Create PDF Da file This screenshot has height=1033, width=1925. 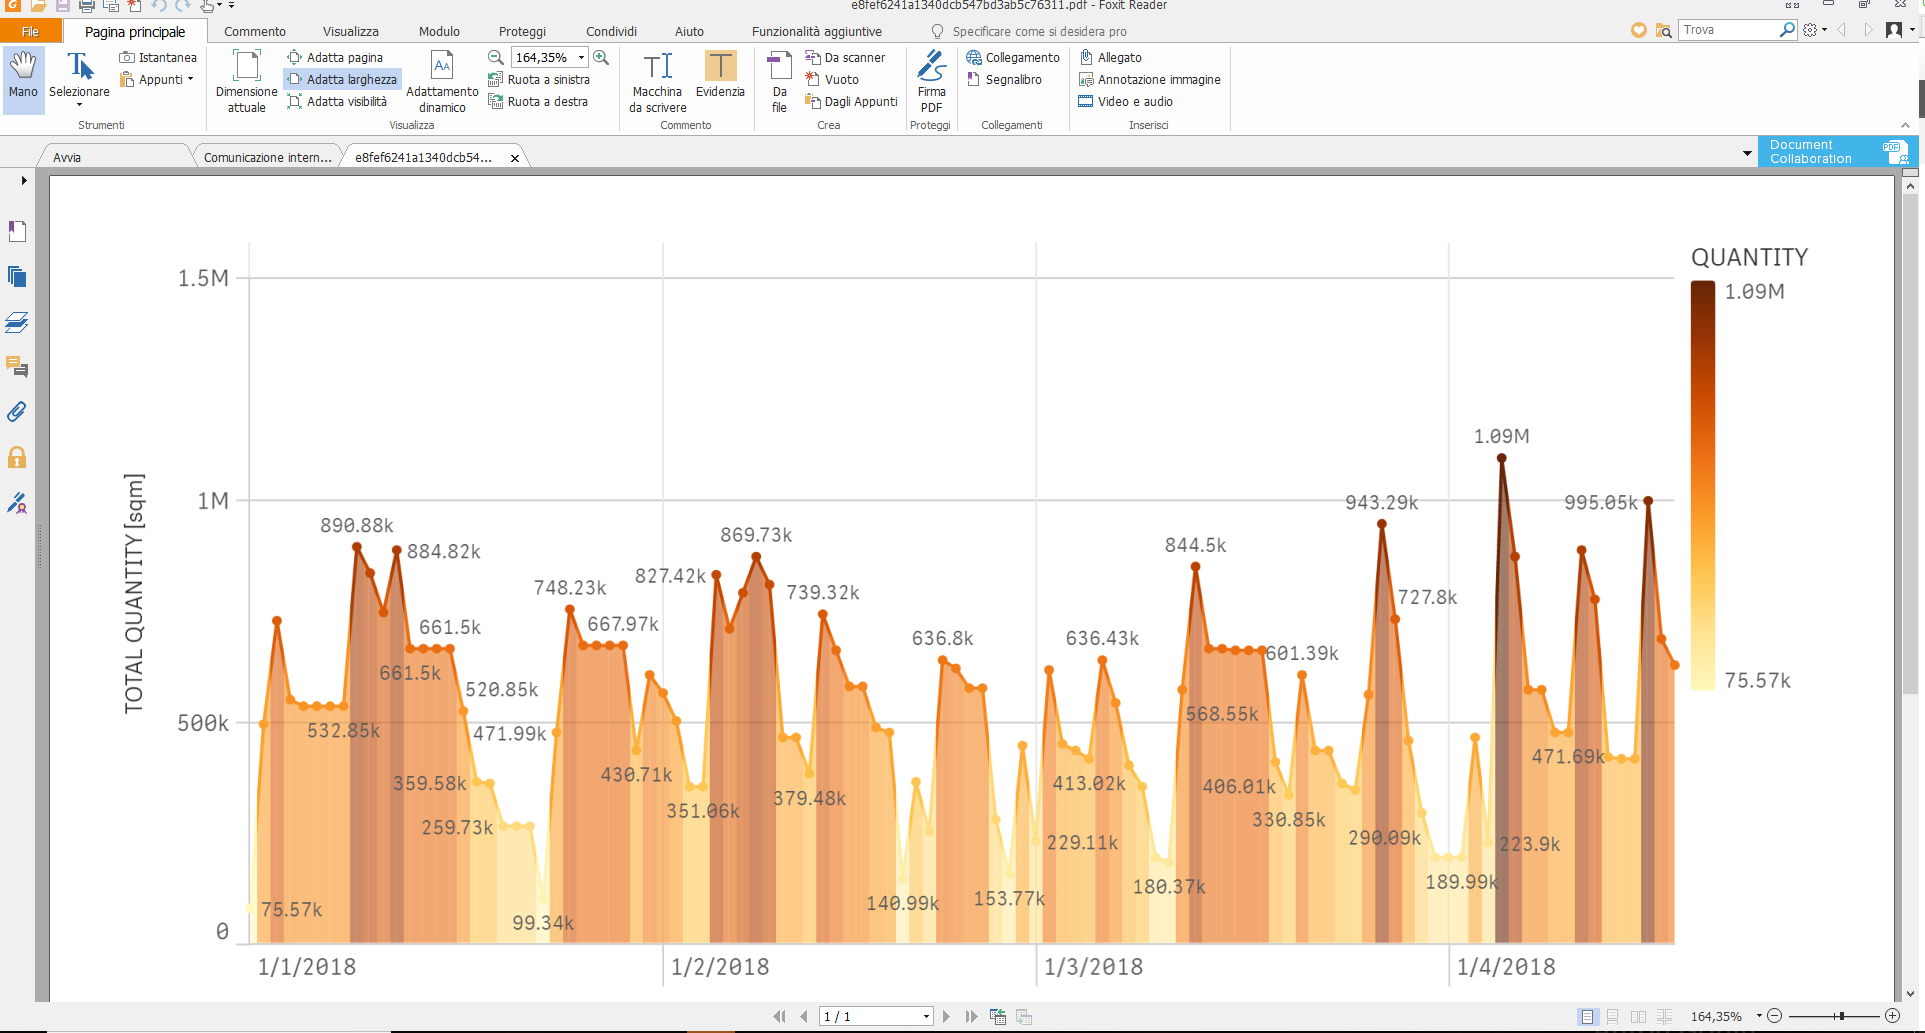779,81
